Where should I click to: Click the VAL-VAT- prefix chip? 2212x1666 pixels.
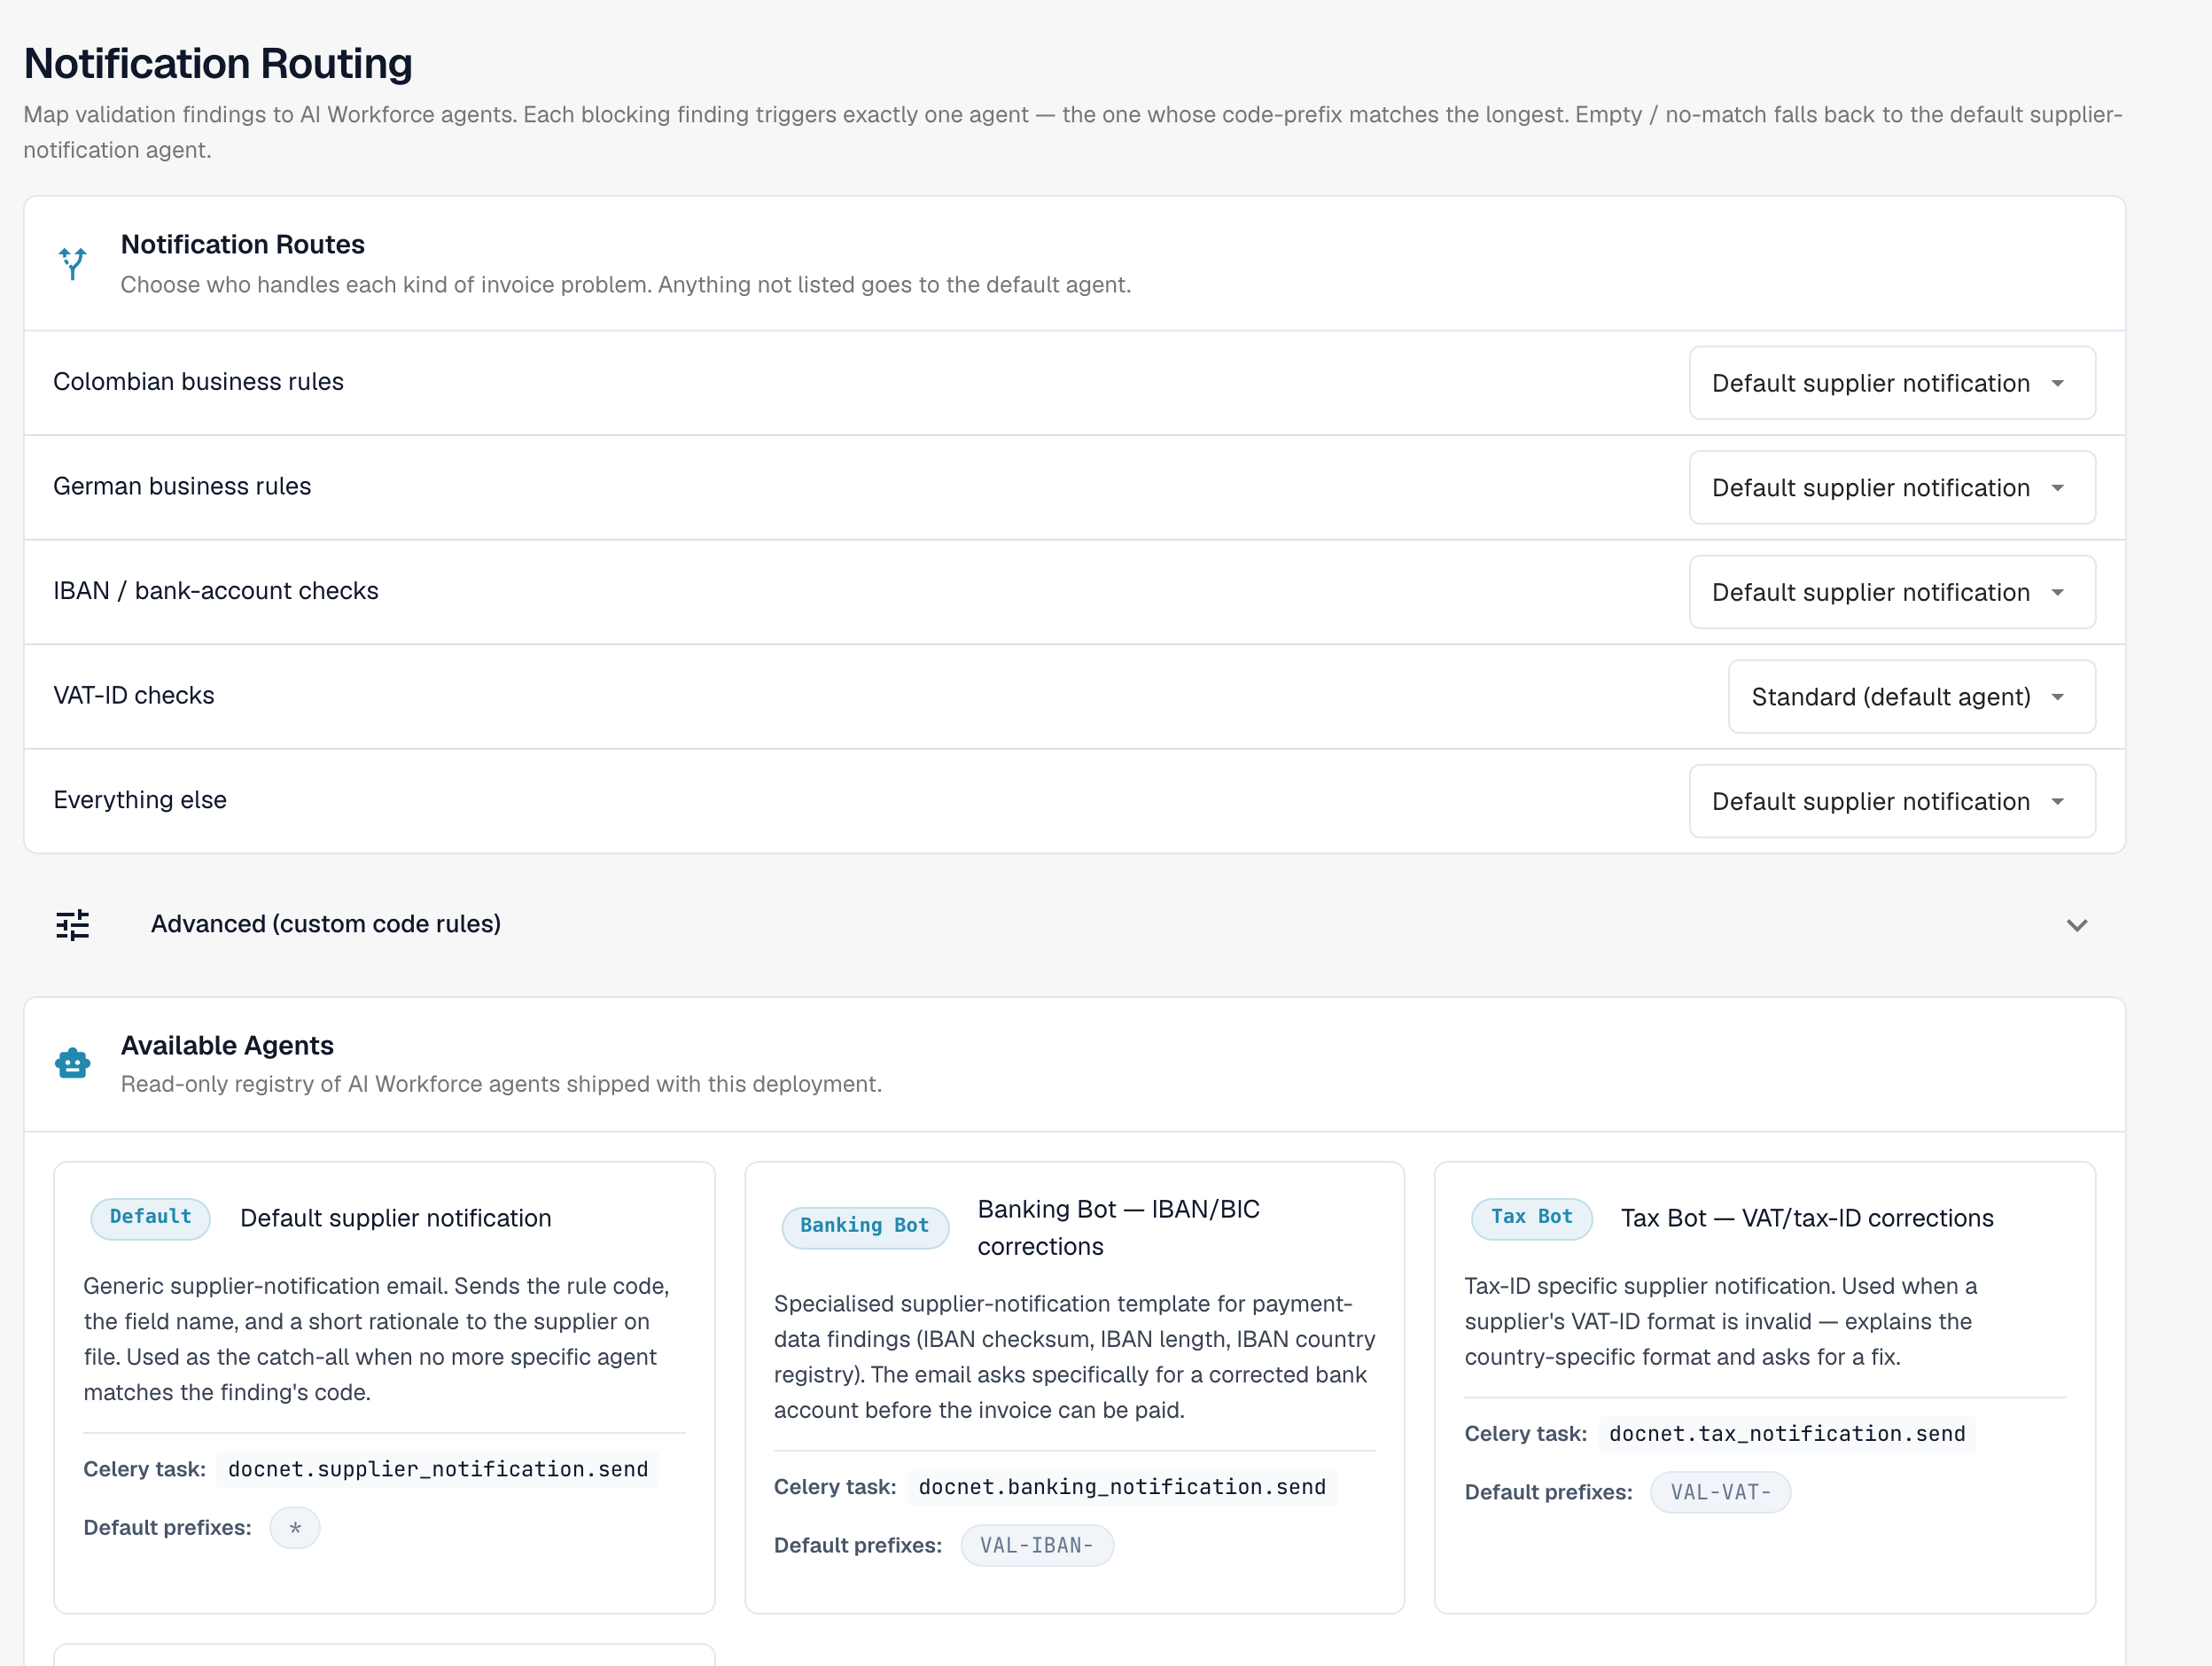[x=1720, y=1493]
